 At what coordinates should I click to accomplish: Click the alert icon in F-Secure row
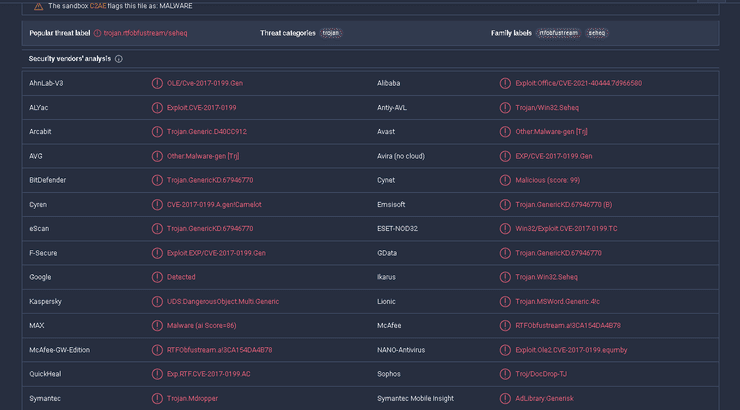point(157,253)
